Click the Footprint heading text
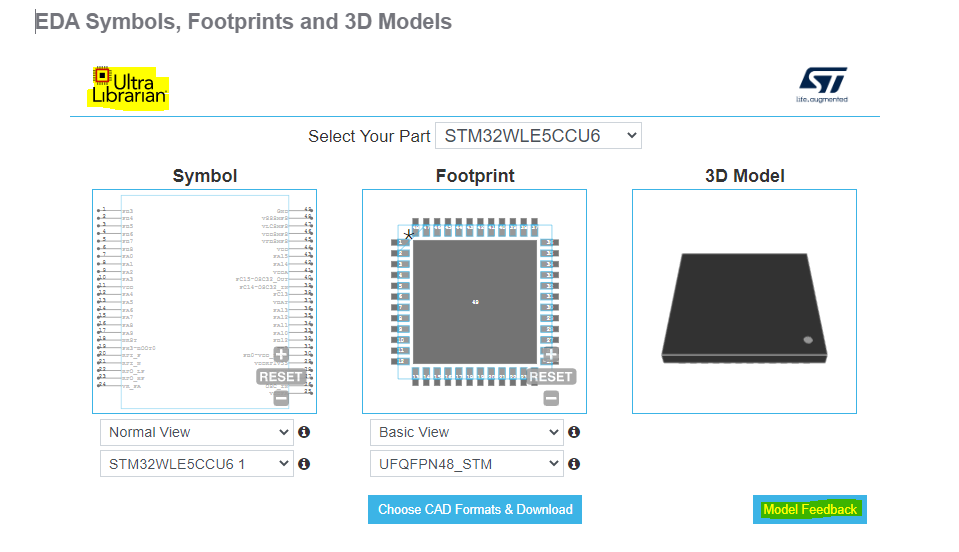The image size is (959, 552). (475, 176)
